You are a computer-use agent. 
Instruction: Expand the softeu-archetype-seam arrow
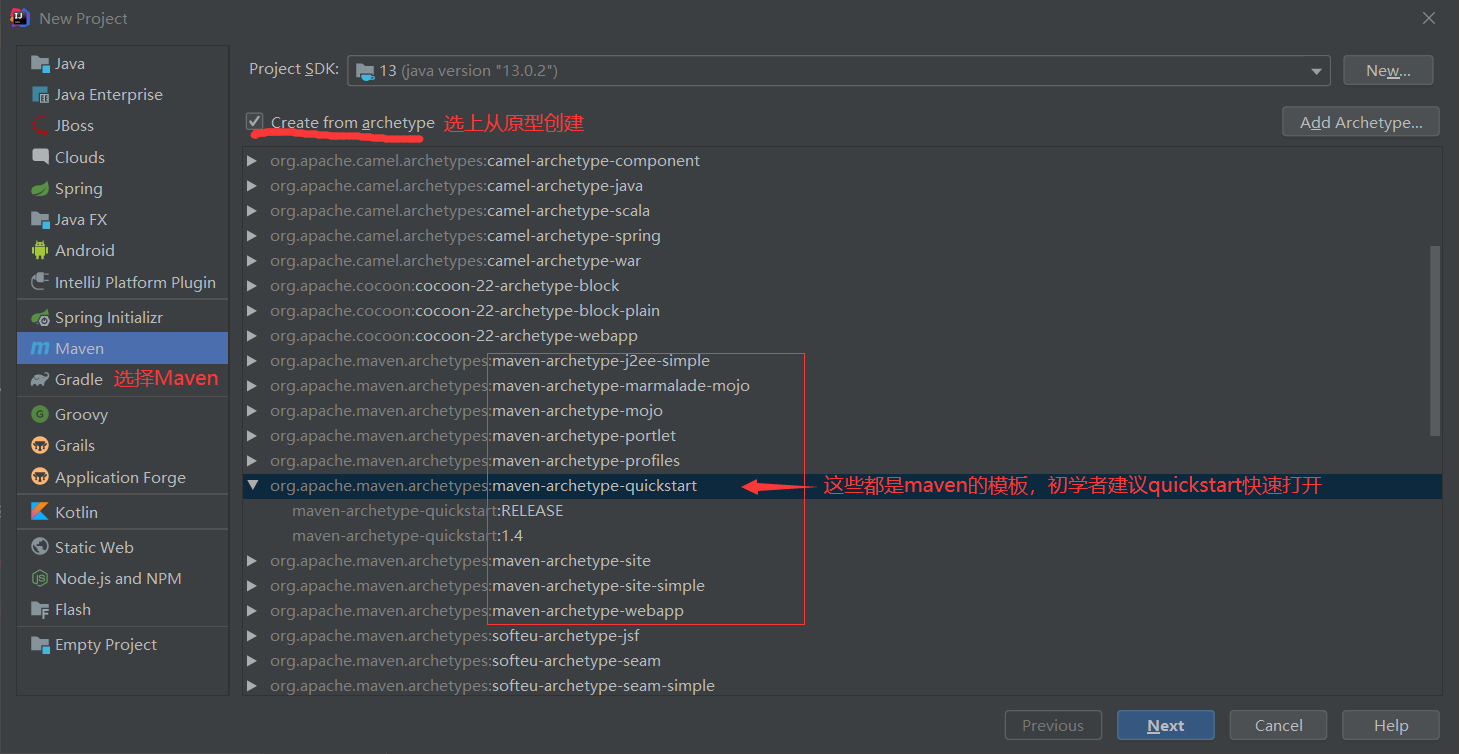(252, 661)
